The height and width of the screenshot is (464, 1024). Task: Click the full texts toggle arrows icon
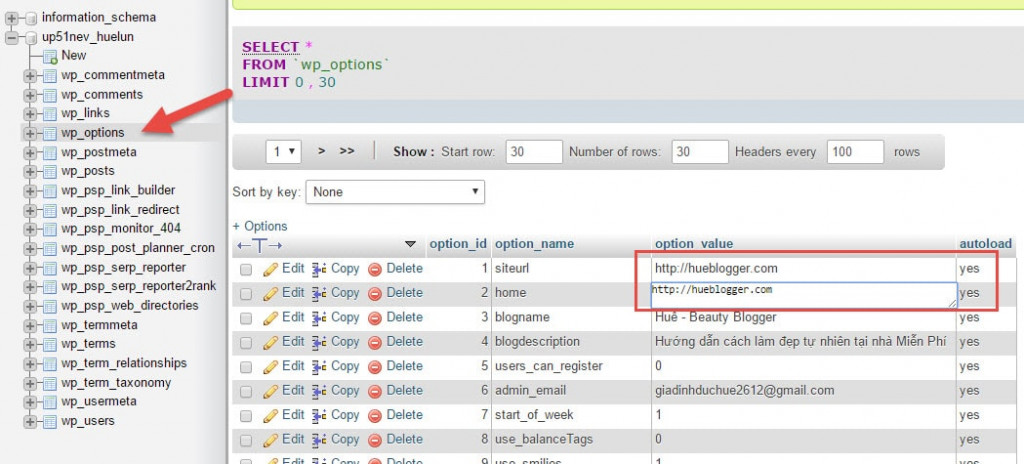[259, 245]
